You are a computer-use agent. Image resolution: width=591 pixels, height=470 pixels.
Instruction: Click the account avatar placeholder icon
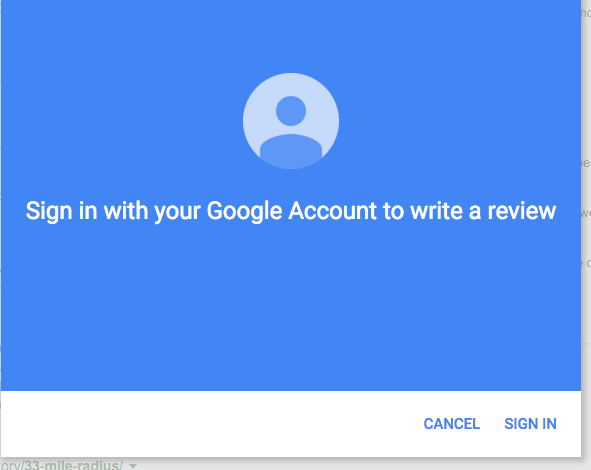tap(291, 121)
